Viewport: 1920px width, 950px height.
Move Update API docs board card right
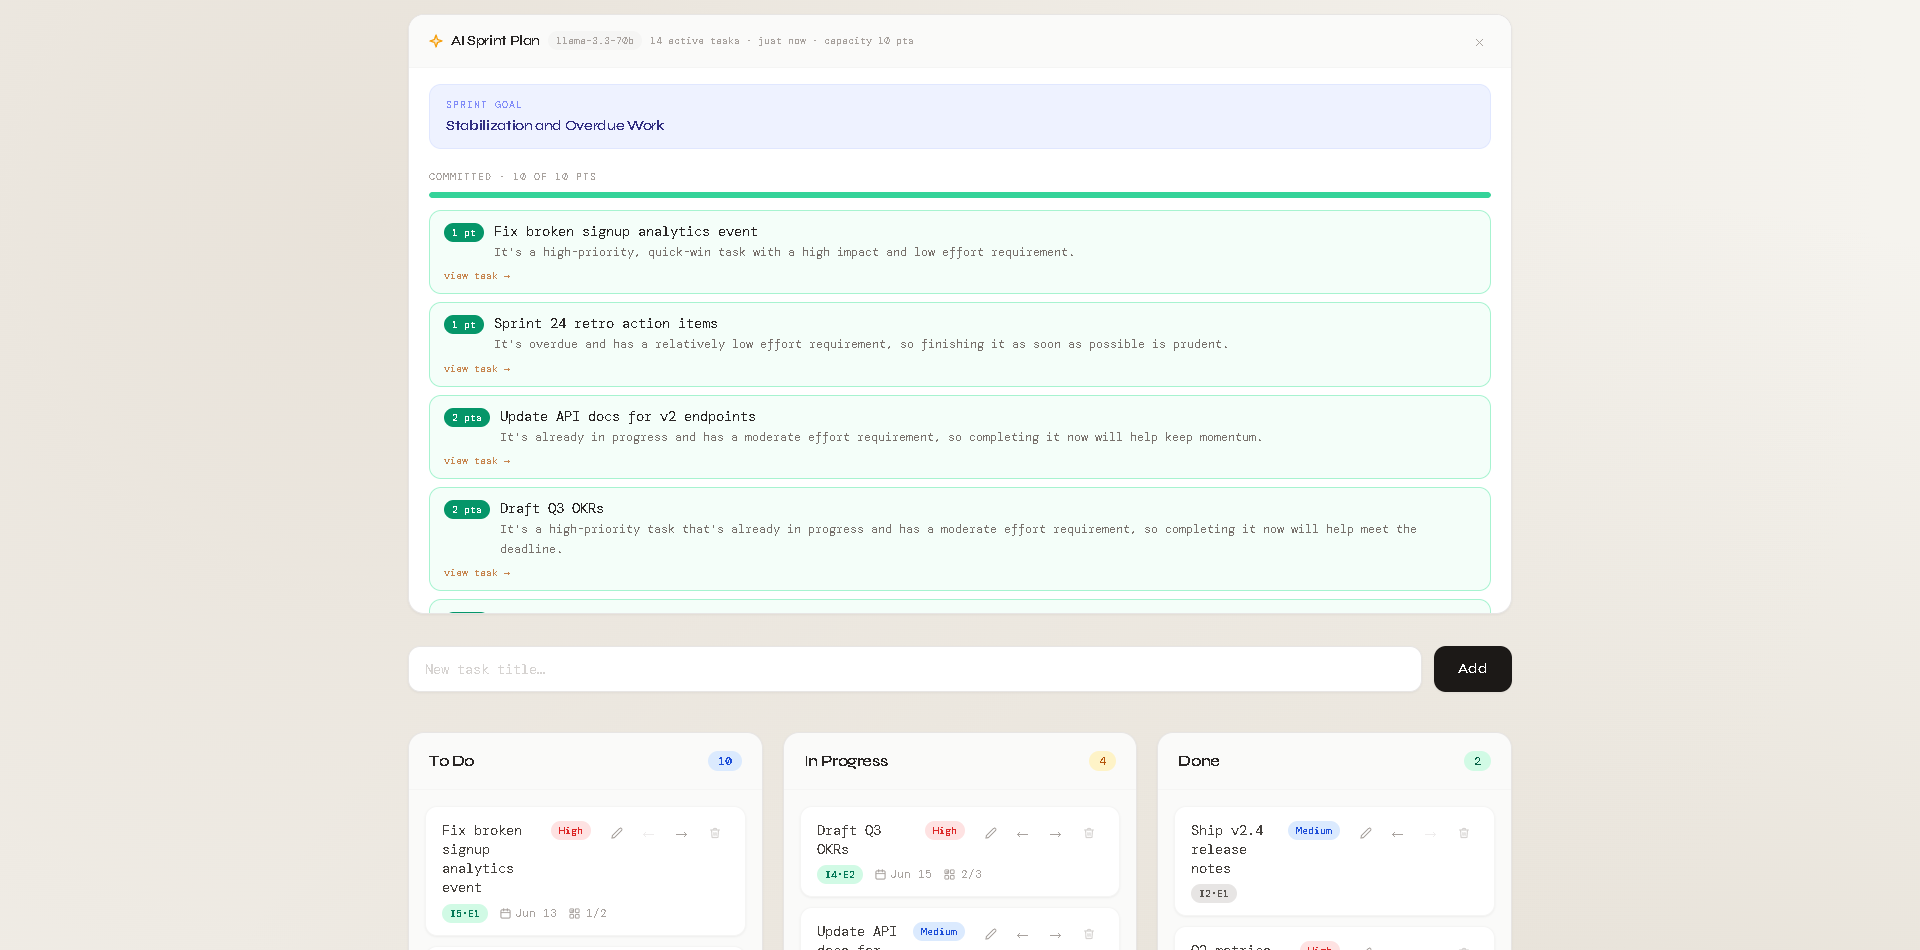coord(1055,934)
